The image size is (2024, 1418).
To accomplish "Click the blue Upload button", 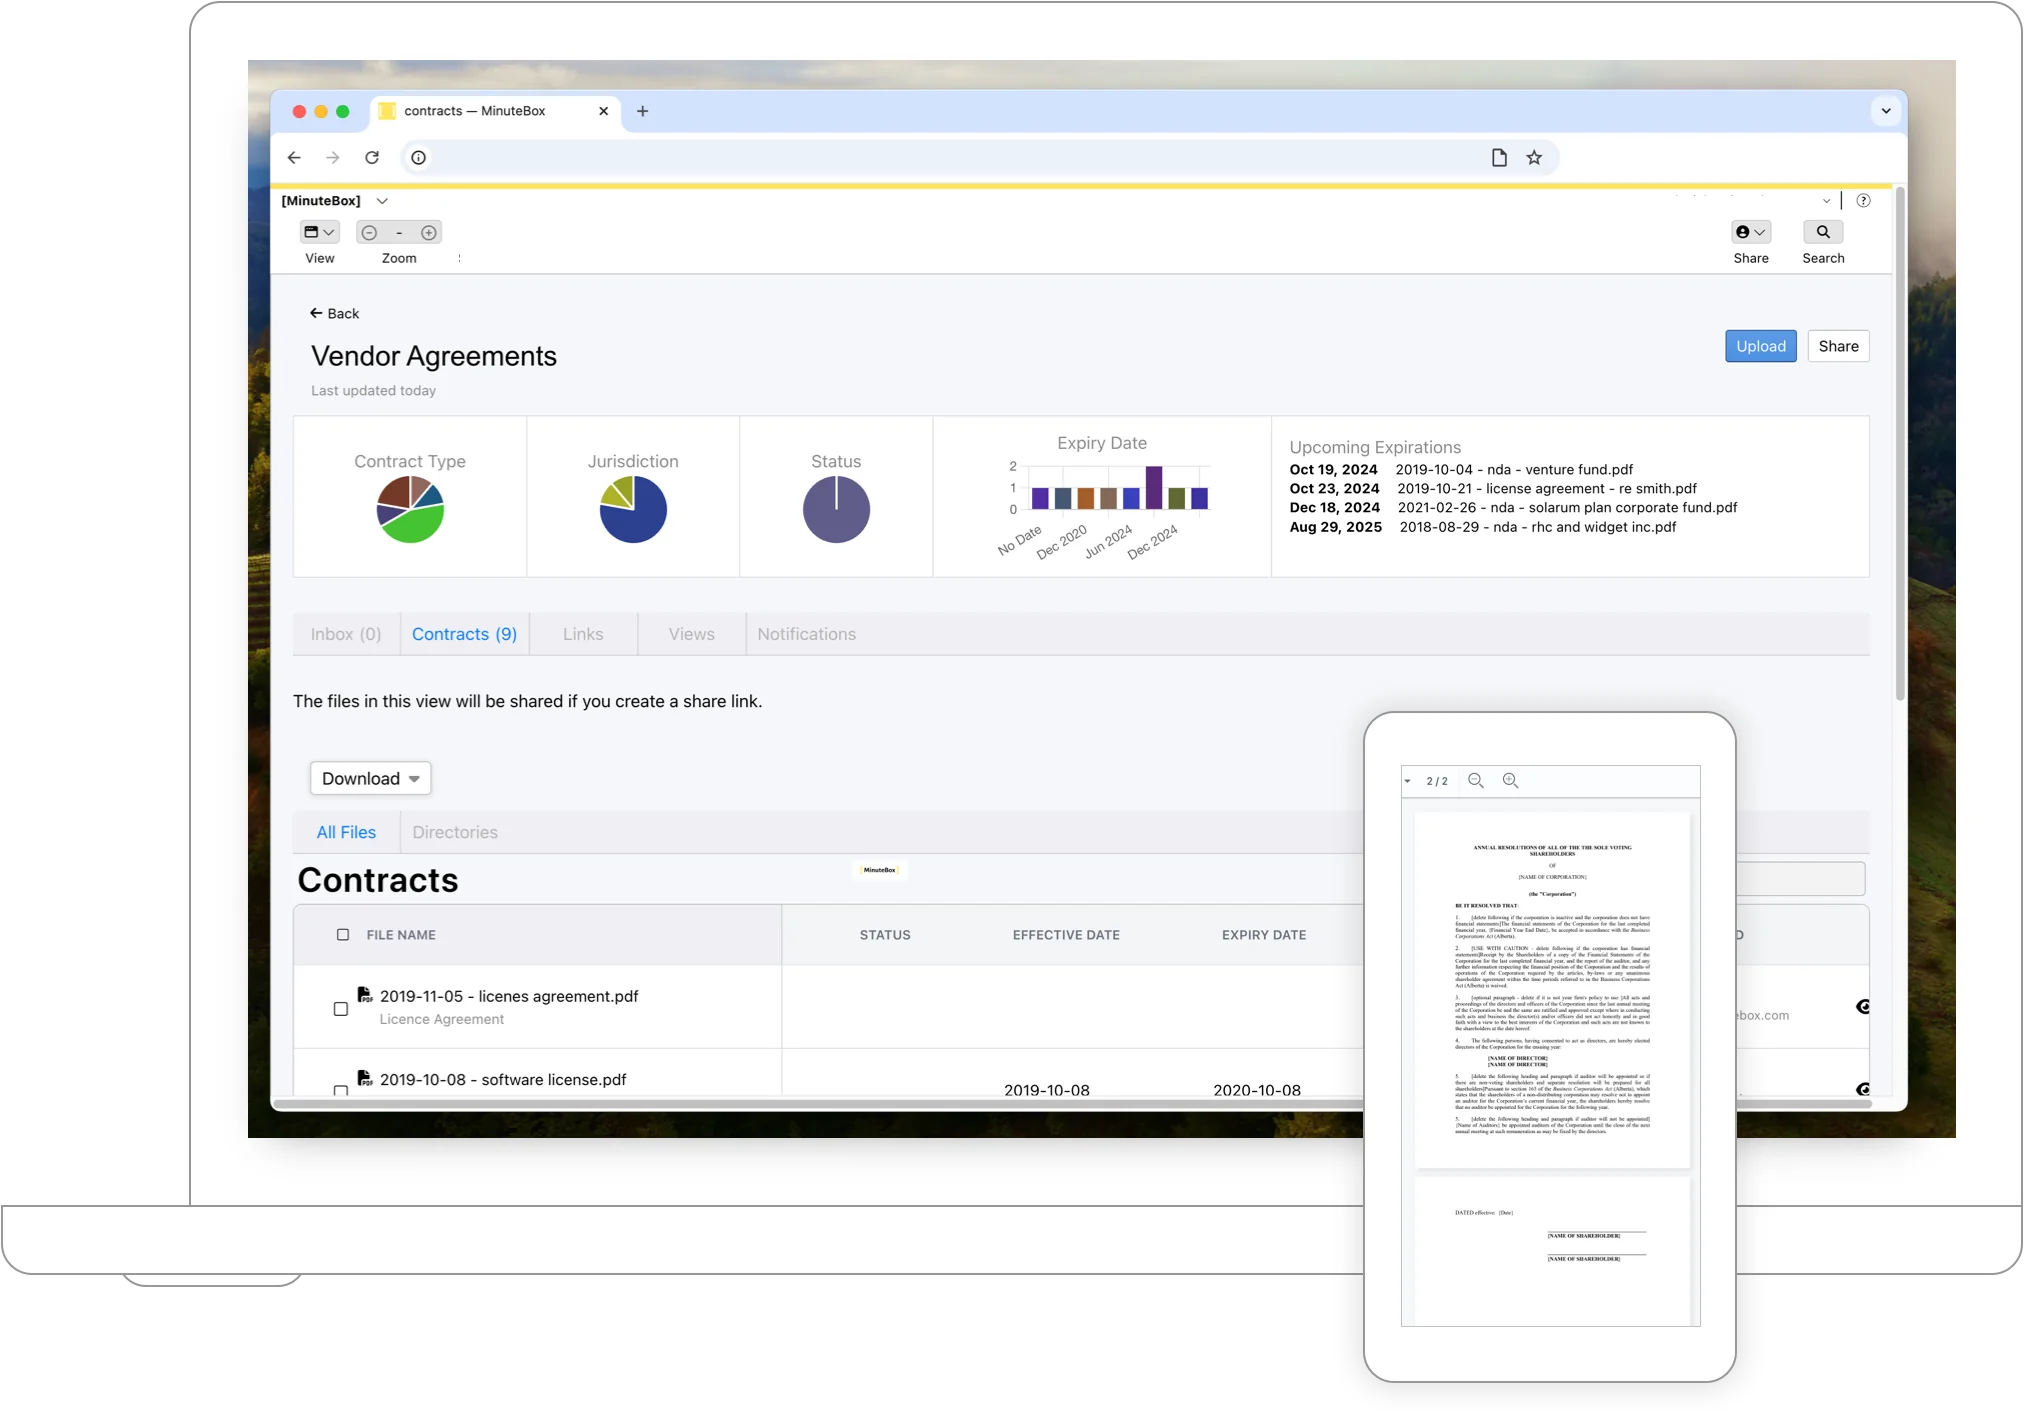I will 1760,346.
